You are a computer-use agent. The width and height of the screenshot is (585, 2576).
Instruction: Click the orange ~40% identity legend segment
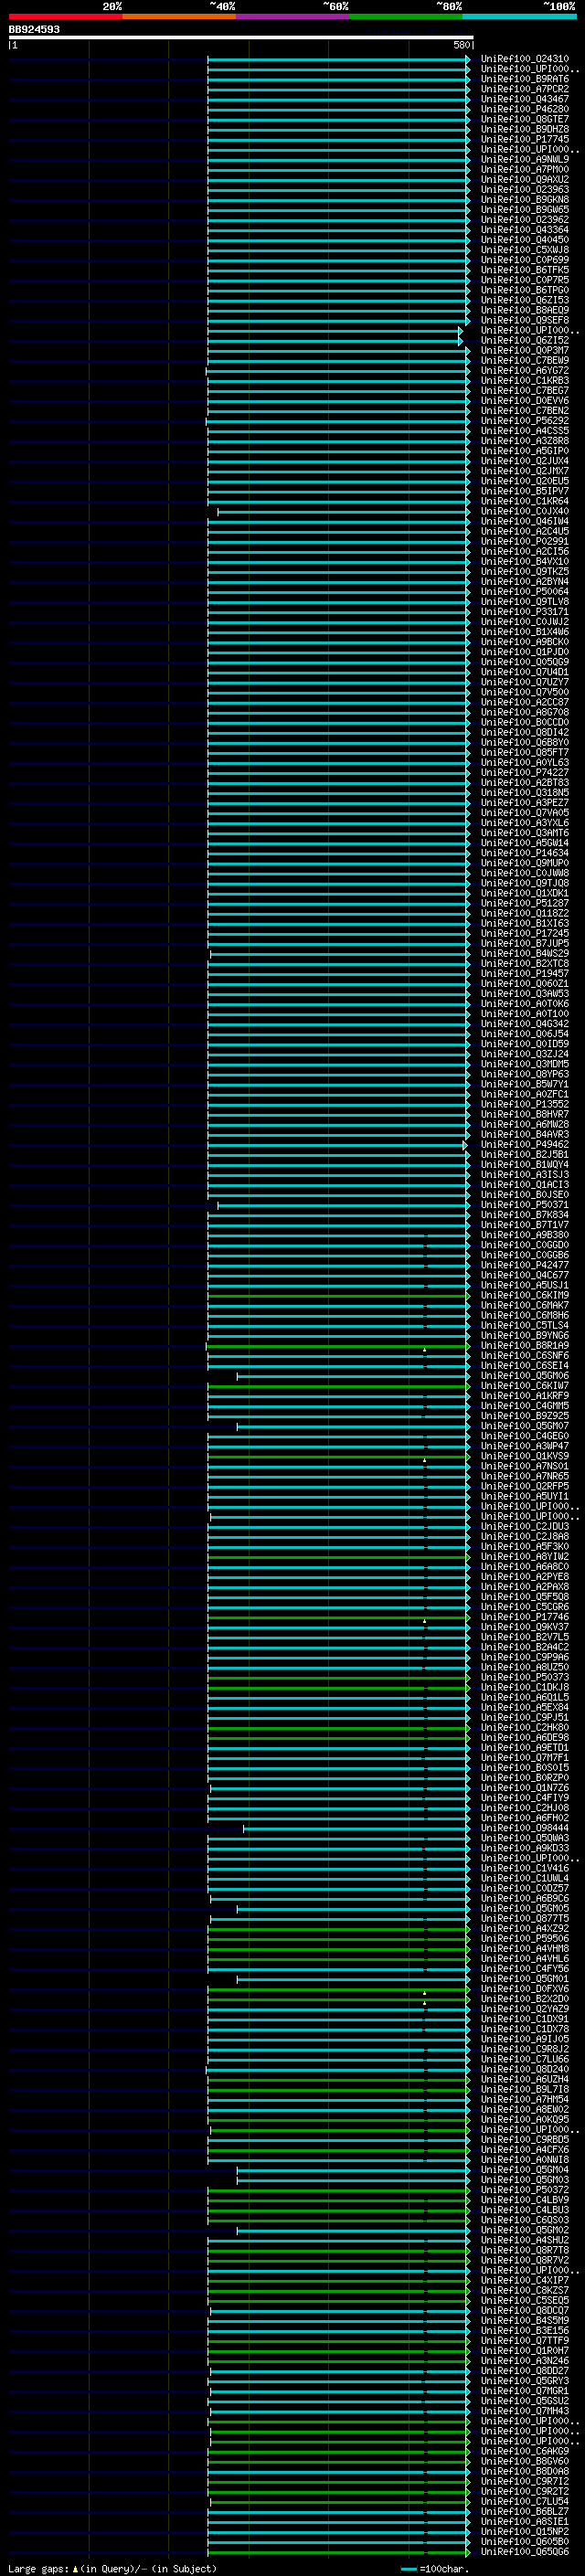(x=179, y=16)
